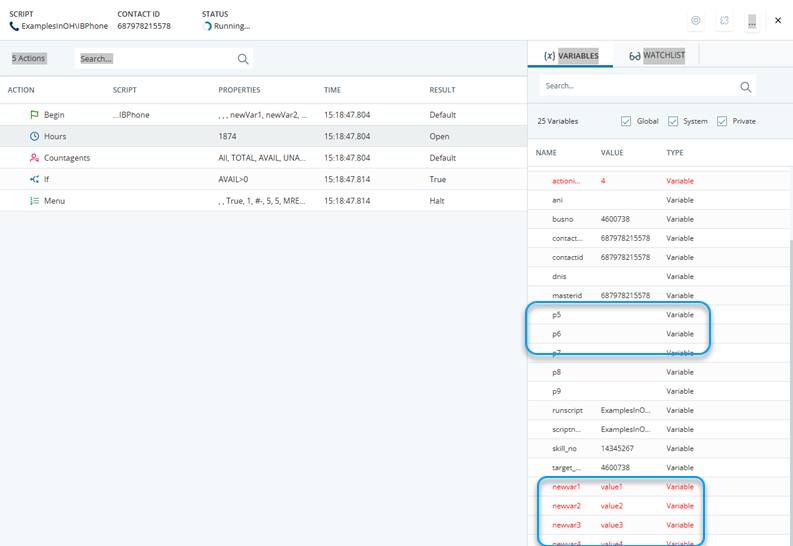This screenshot has height=546, width=793.
Task: Close the trace panel with X
Action: 778,20
